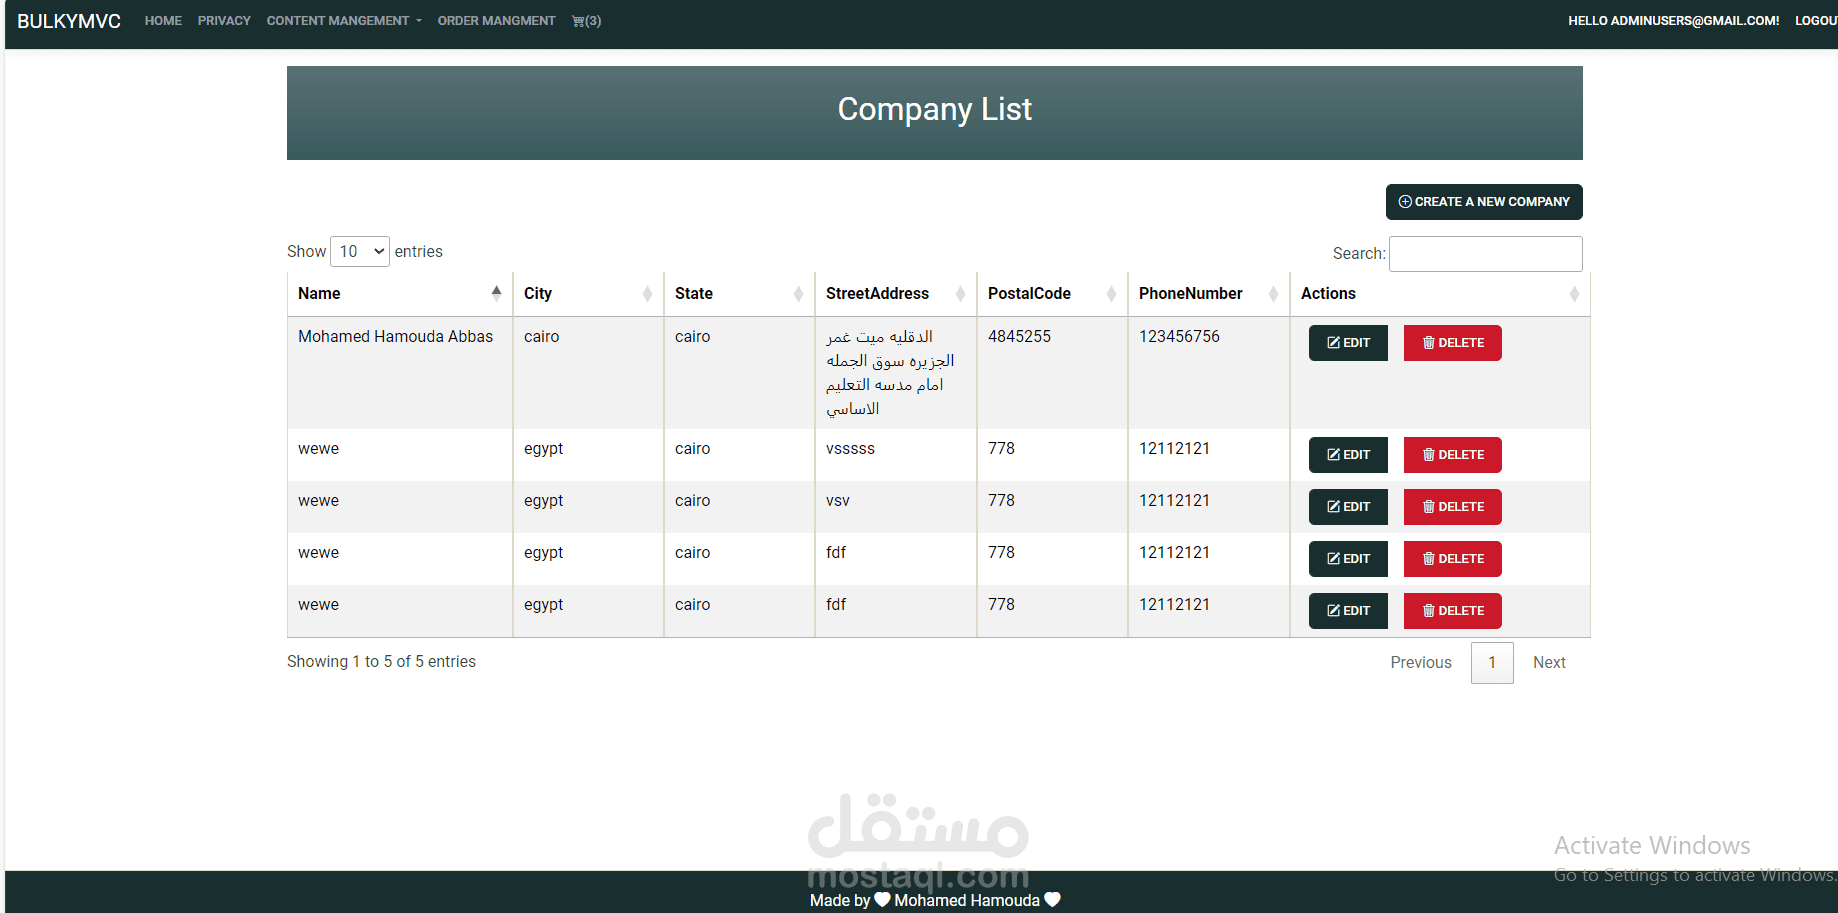The height and width of the screenshot is (913, 1838).
Task: Go to the Next pagination page
Action: click(1548, 663)
